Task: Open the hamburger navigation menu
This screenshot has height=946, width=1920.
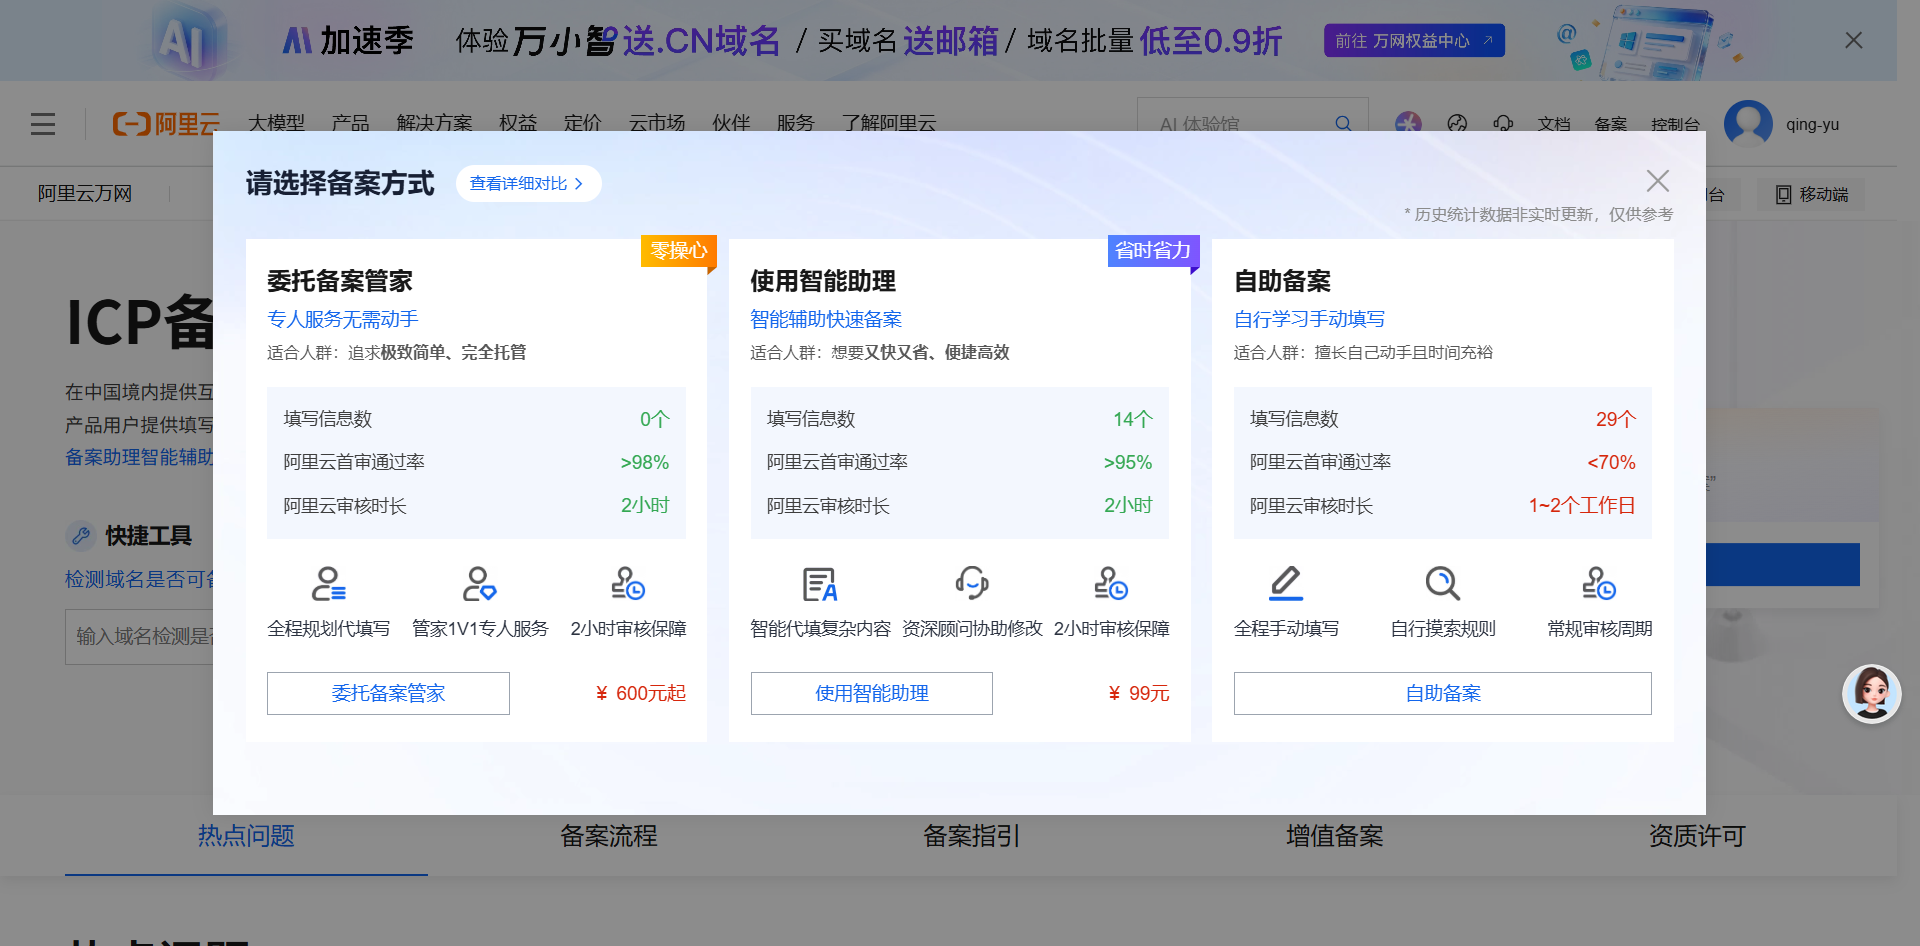Action: pos(43,124)
